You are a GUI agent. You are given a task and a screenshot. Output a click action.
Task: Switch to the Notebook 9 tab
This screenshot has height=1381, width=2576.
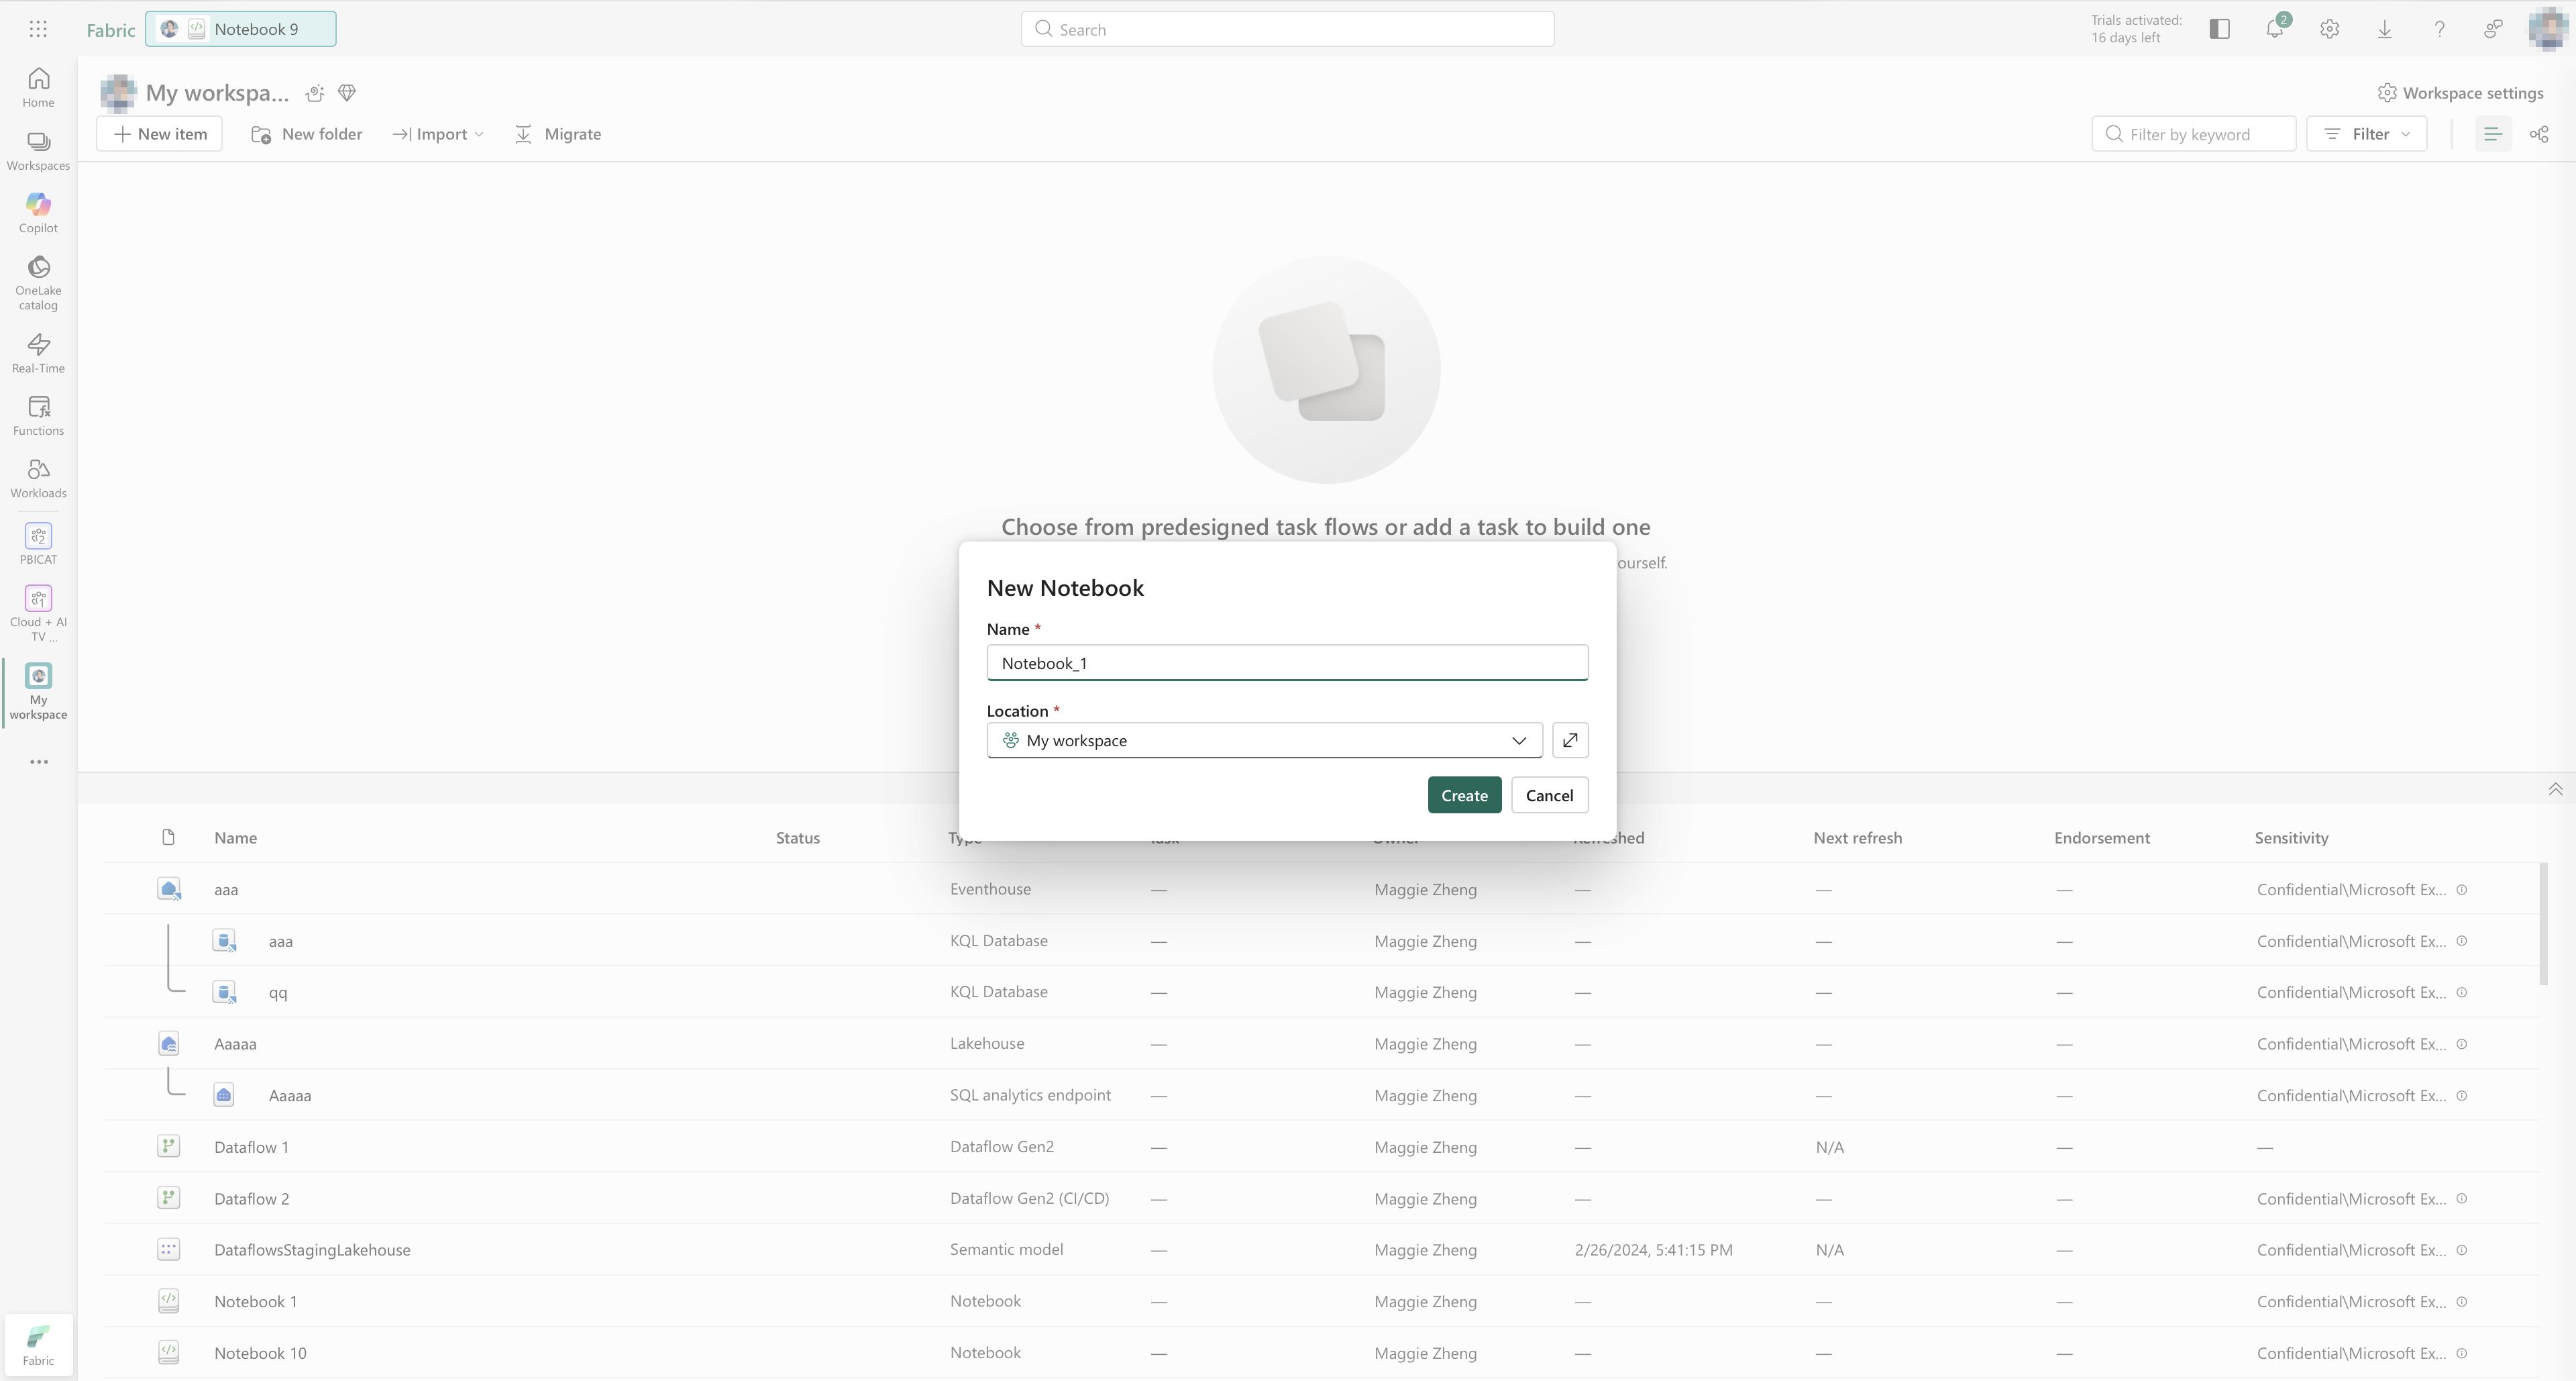tap(241, 29)
